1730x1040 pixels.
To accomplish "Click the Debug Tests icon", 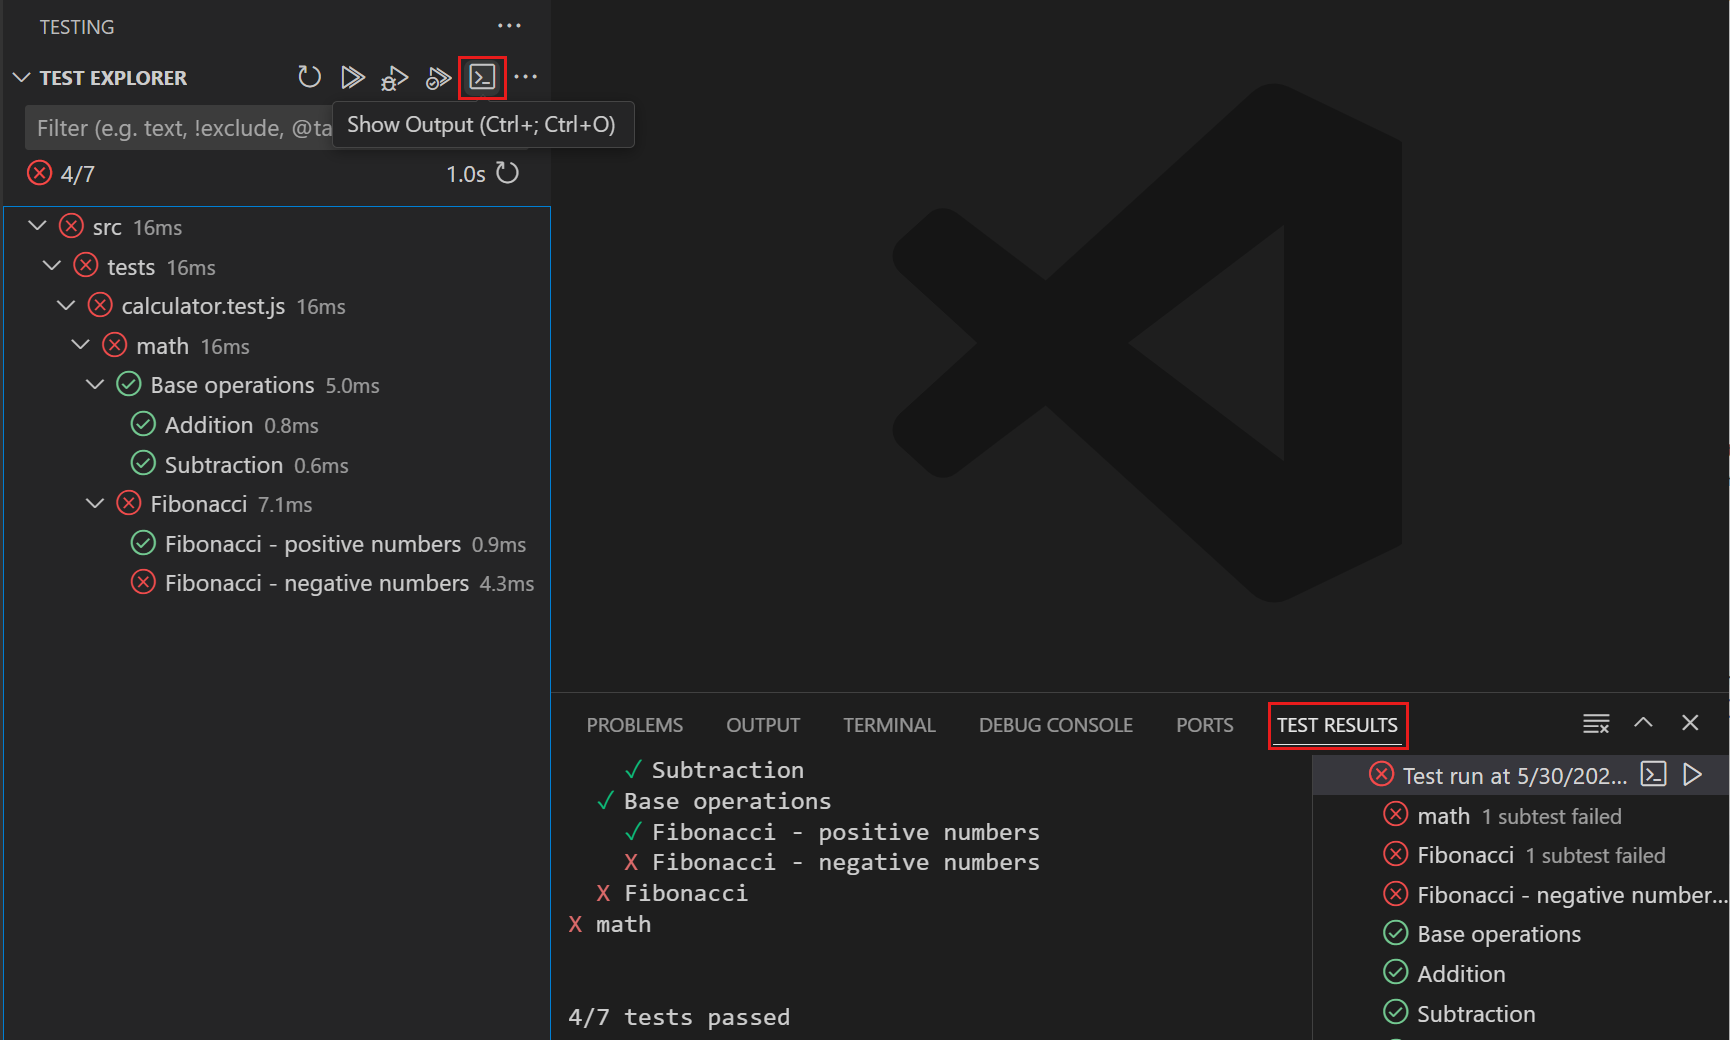I will (x=395, y=77).
